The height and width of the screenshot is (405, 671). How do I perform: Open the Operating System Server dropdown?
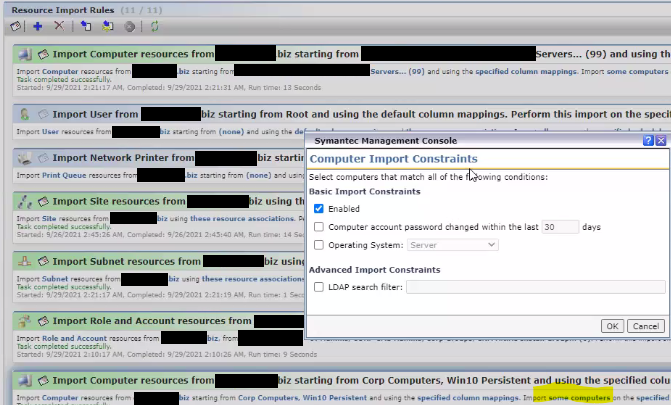click(x=452, y=245)
